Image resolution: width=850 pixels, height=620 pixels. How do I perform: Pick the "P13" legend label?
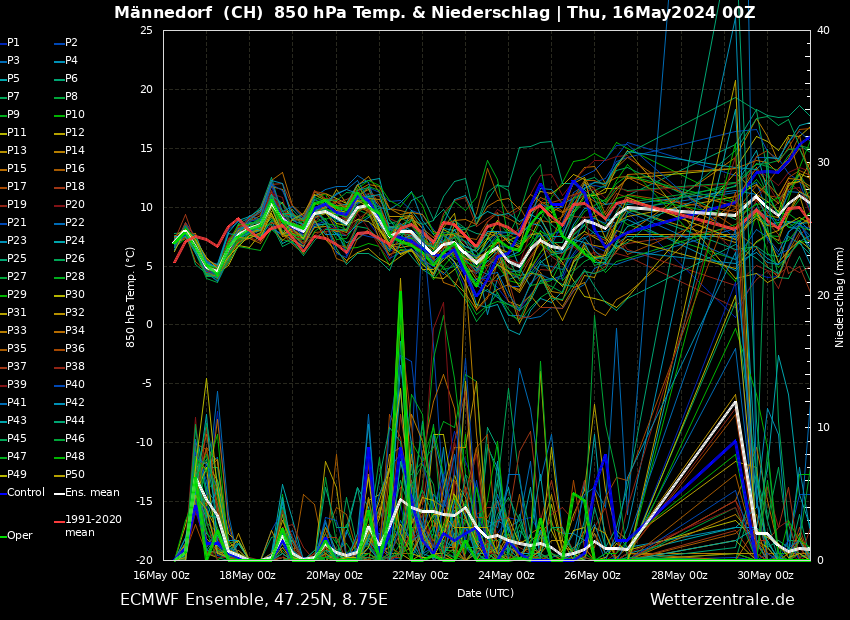pos(17,150)
